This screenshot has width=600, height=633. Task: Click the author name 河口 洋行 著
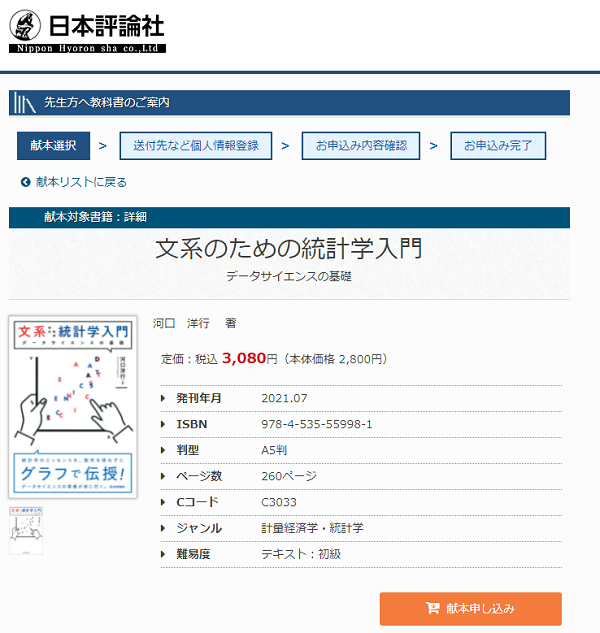[194, 323]
